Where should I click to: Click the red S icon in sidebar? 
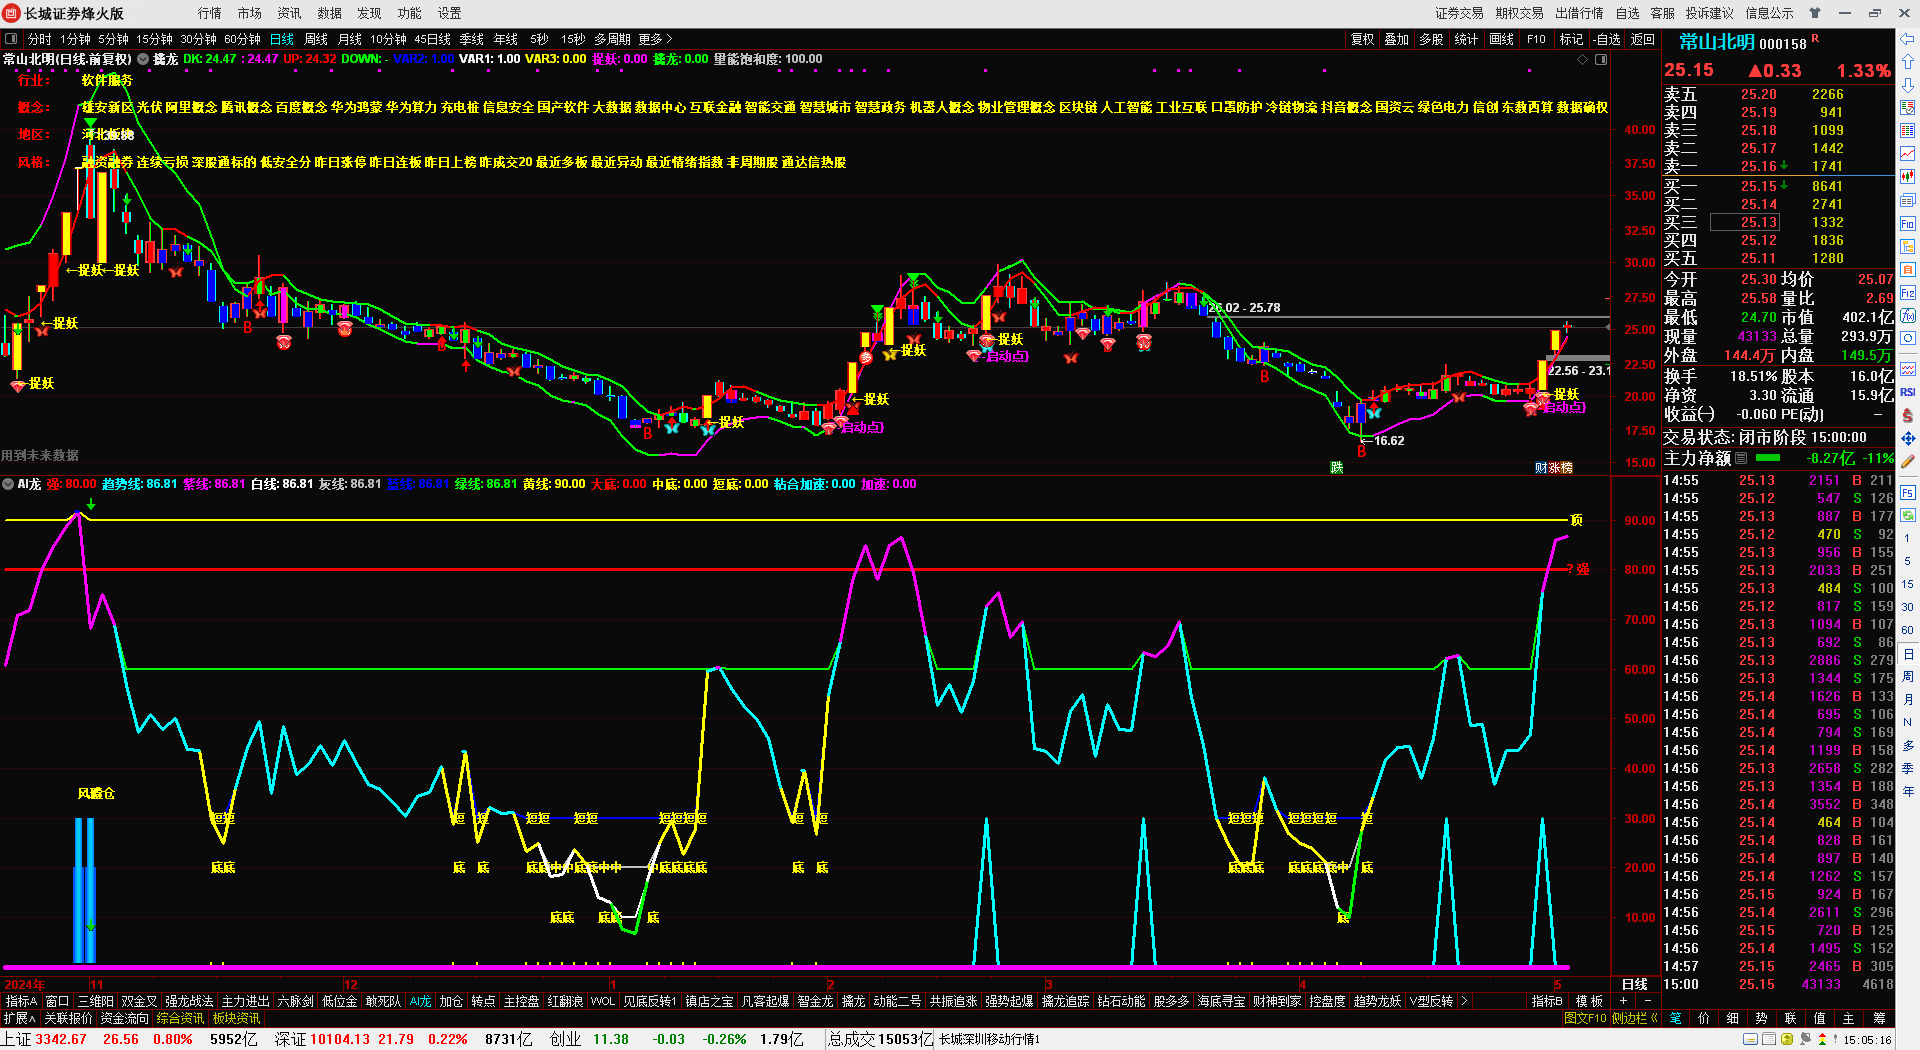[1908, 415]
